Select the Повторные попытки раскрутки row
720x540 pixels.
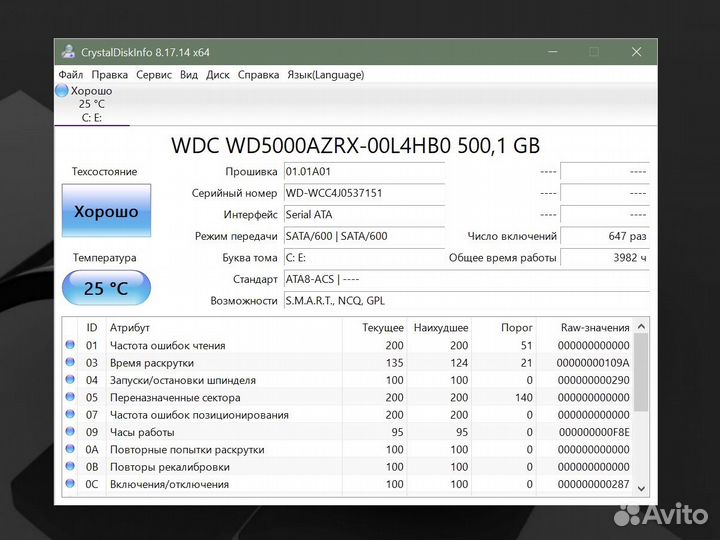348,450
